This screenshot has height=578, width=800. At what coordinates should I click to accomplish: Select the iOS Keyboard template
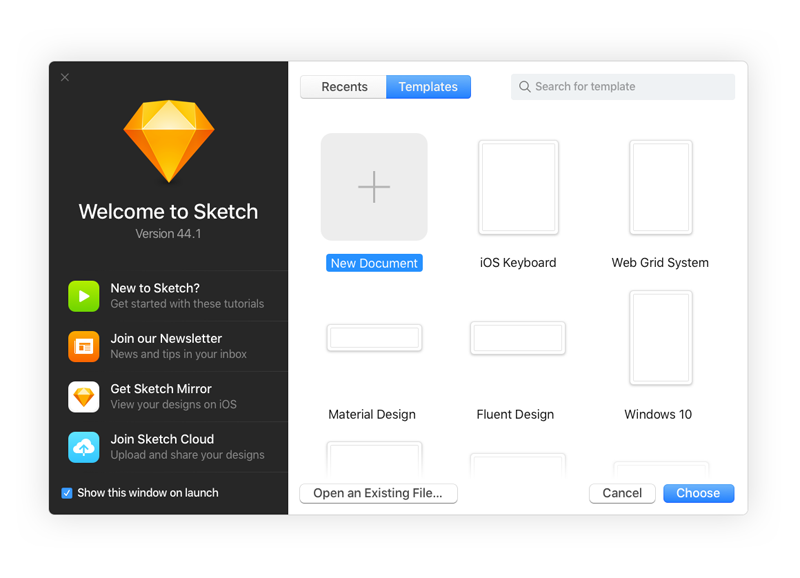(x=518, y=187)
